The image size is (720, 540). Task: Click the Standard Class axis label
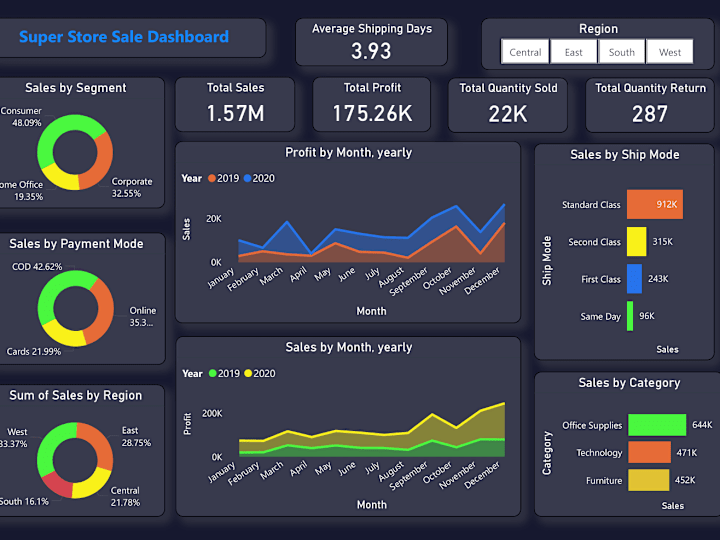[x=591, y=205]
